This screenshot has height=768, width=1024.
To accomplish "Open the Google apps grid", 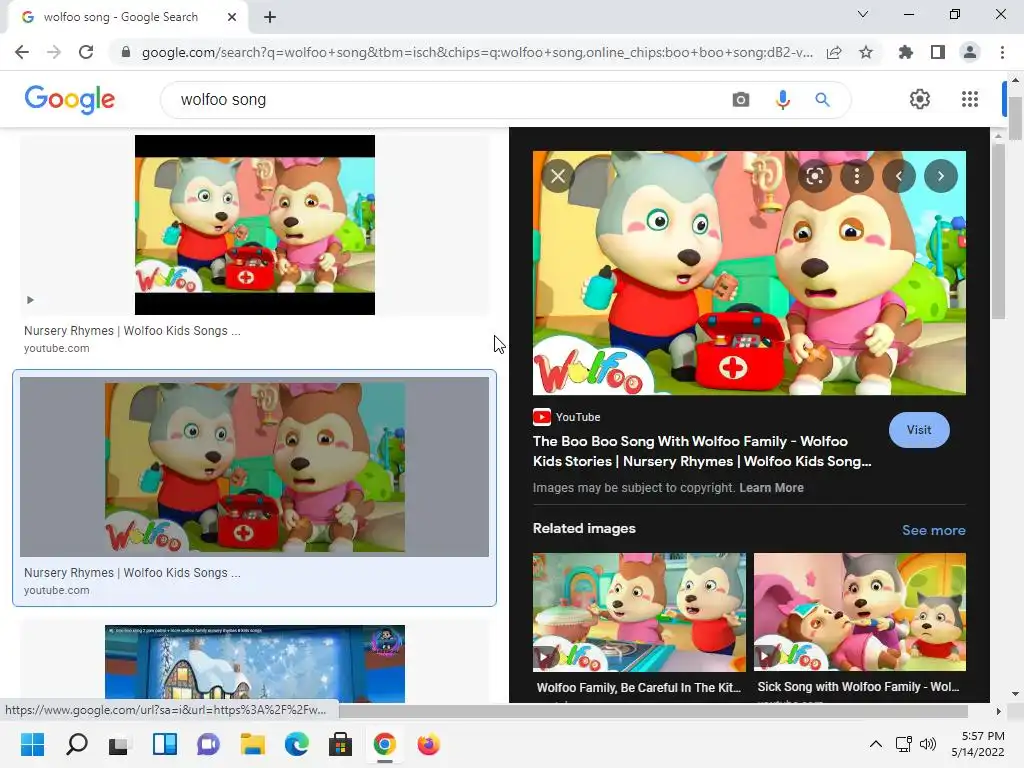I will tap(970, 99).
